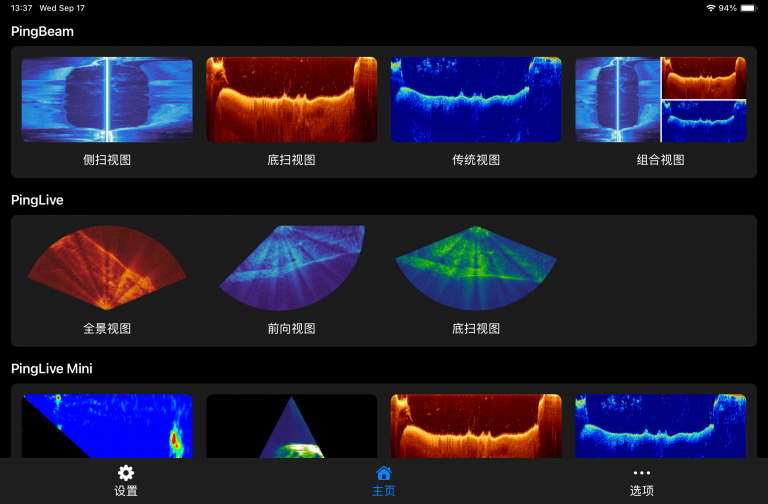The image size is (768, 504).
Task: Open PingLive panoramic orange fan thumbnail
Action: [107, 268]
